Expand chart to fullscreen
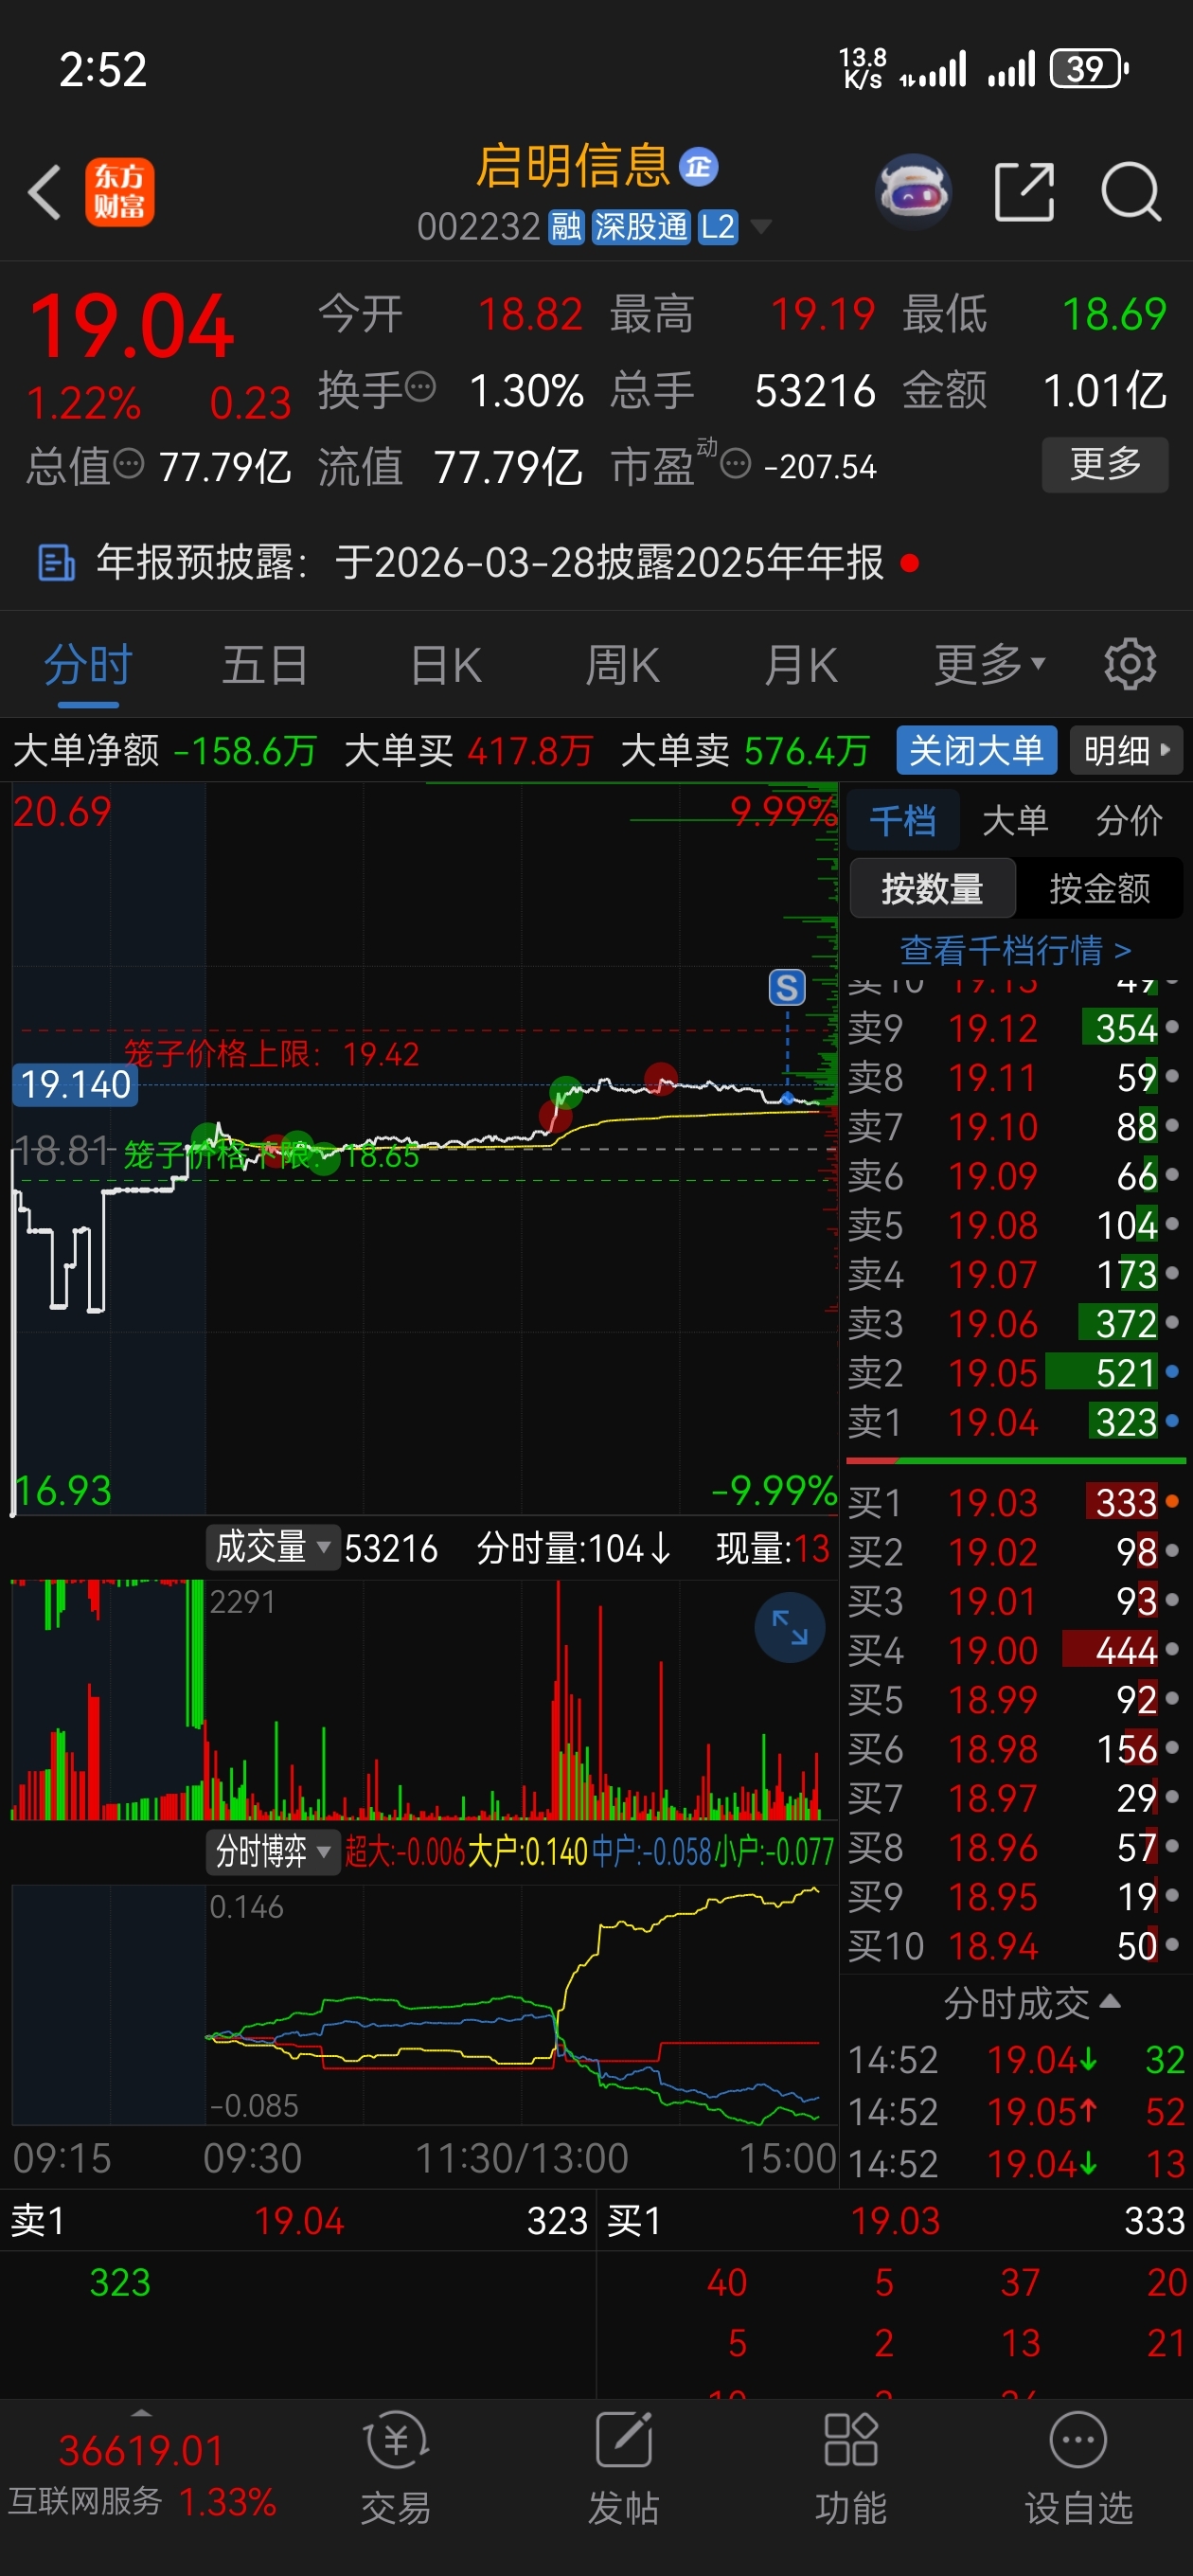Viewport: 1193px width, 2576px height. tap(789, 1628)
